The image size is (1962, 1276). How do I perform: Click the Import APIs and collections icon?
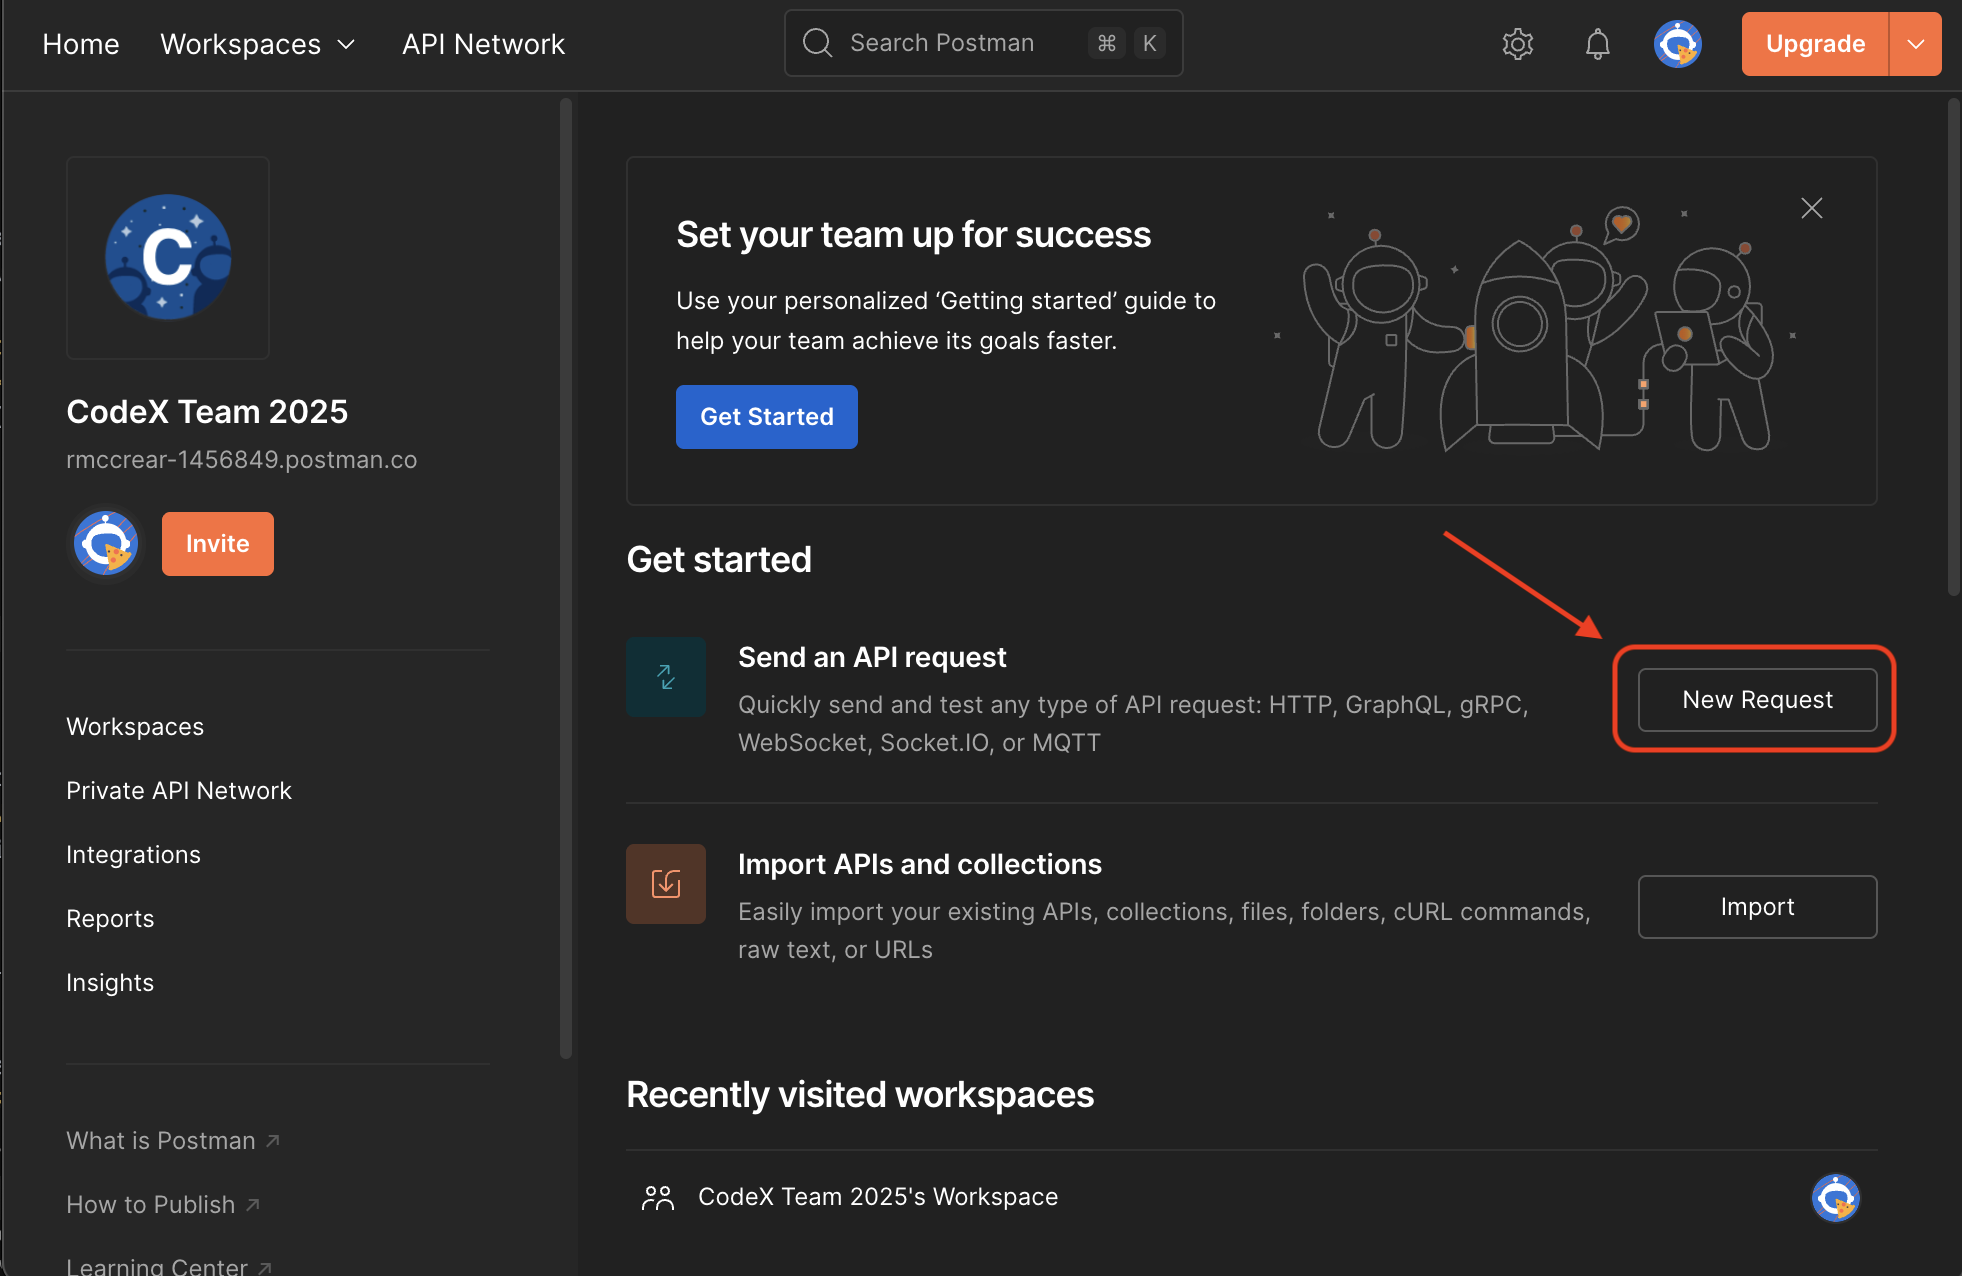pyautogui.click(x=666, y=884)
